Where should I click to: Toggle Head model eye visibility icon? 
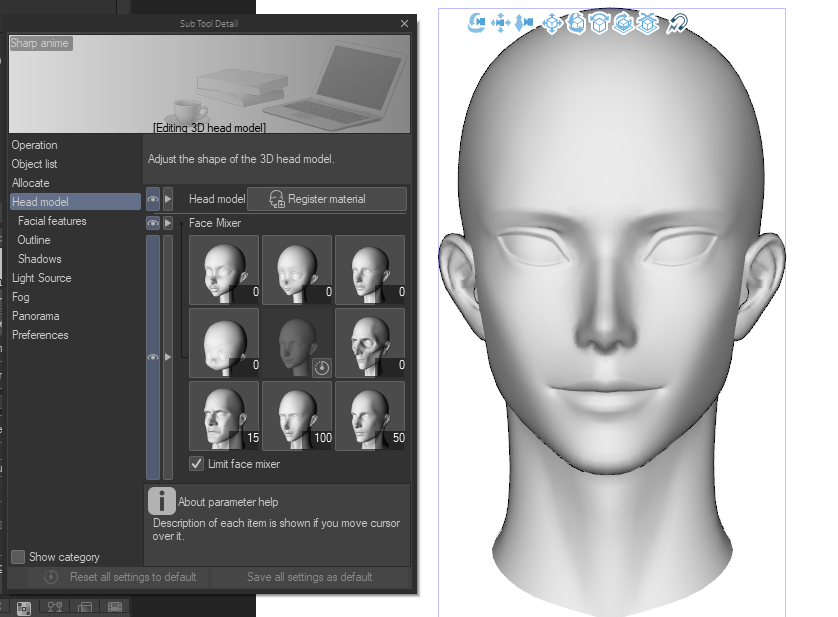pos(153,199)
